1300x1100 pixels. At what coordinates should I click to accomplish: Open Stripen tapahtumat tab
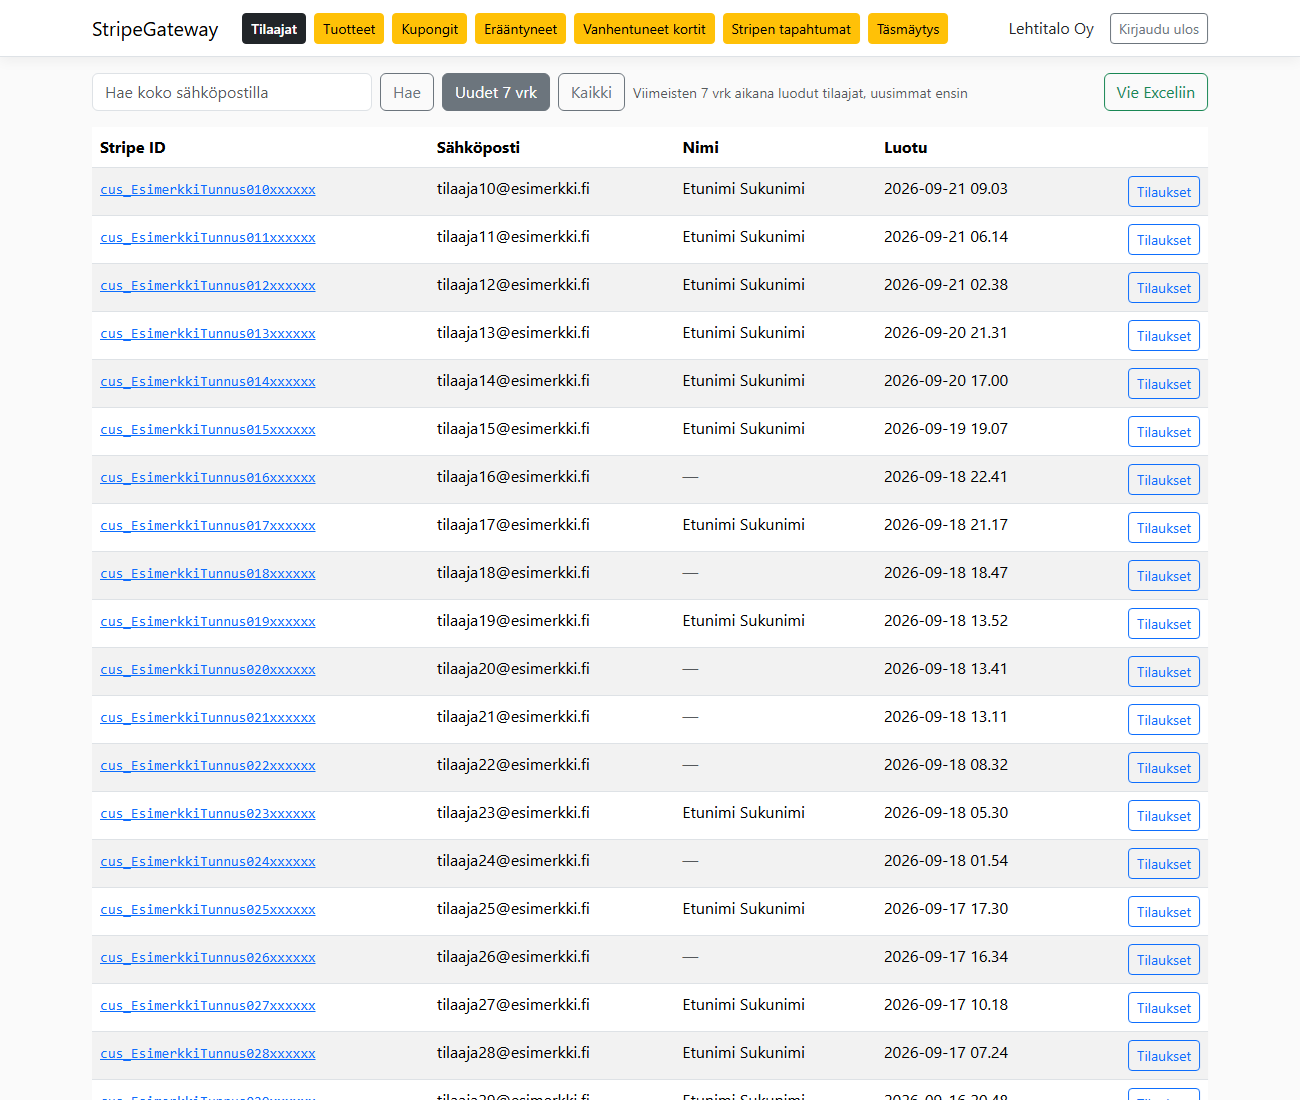(791, 29)
